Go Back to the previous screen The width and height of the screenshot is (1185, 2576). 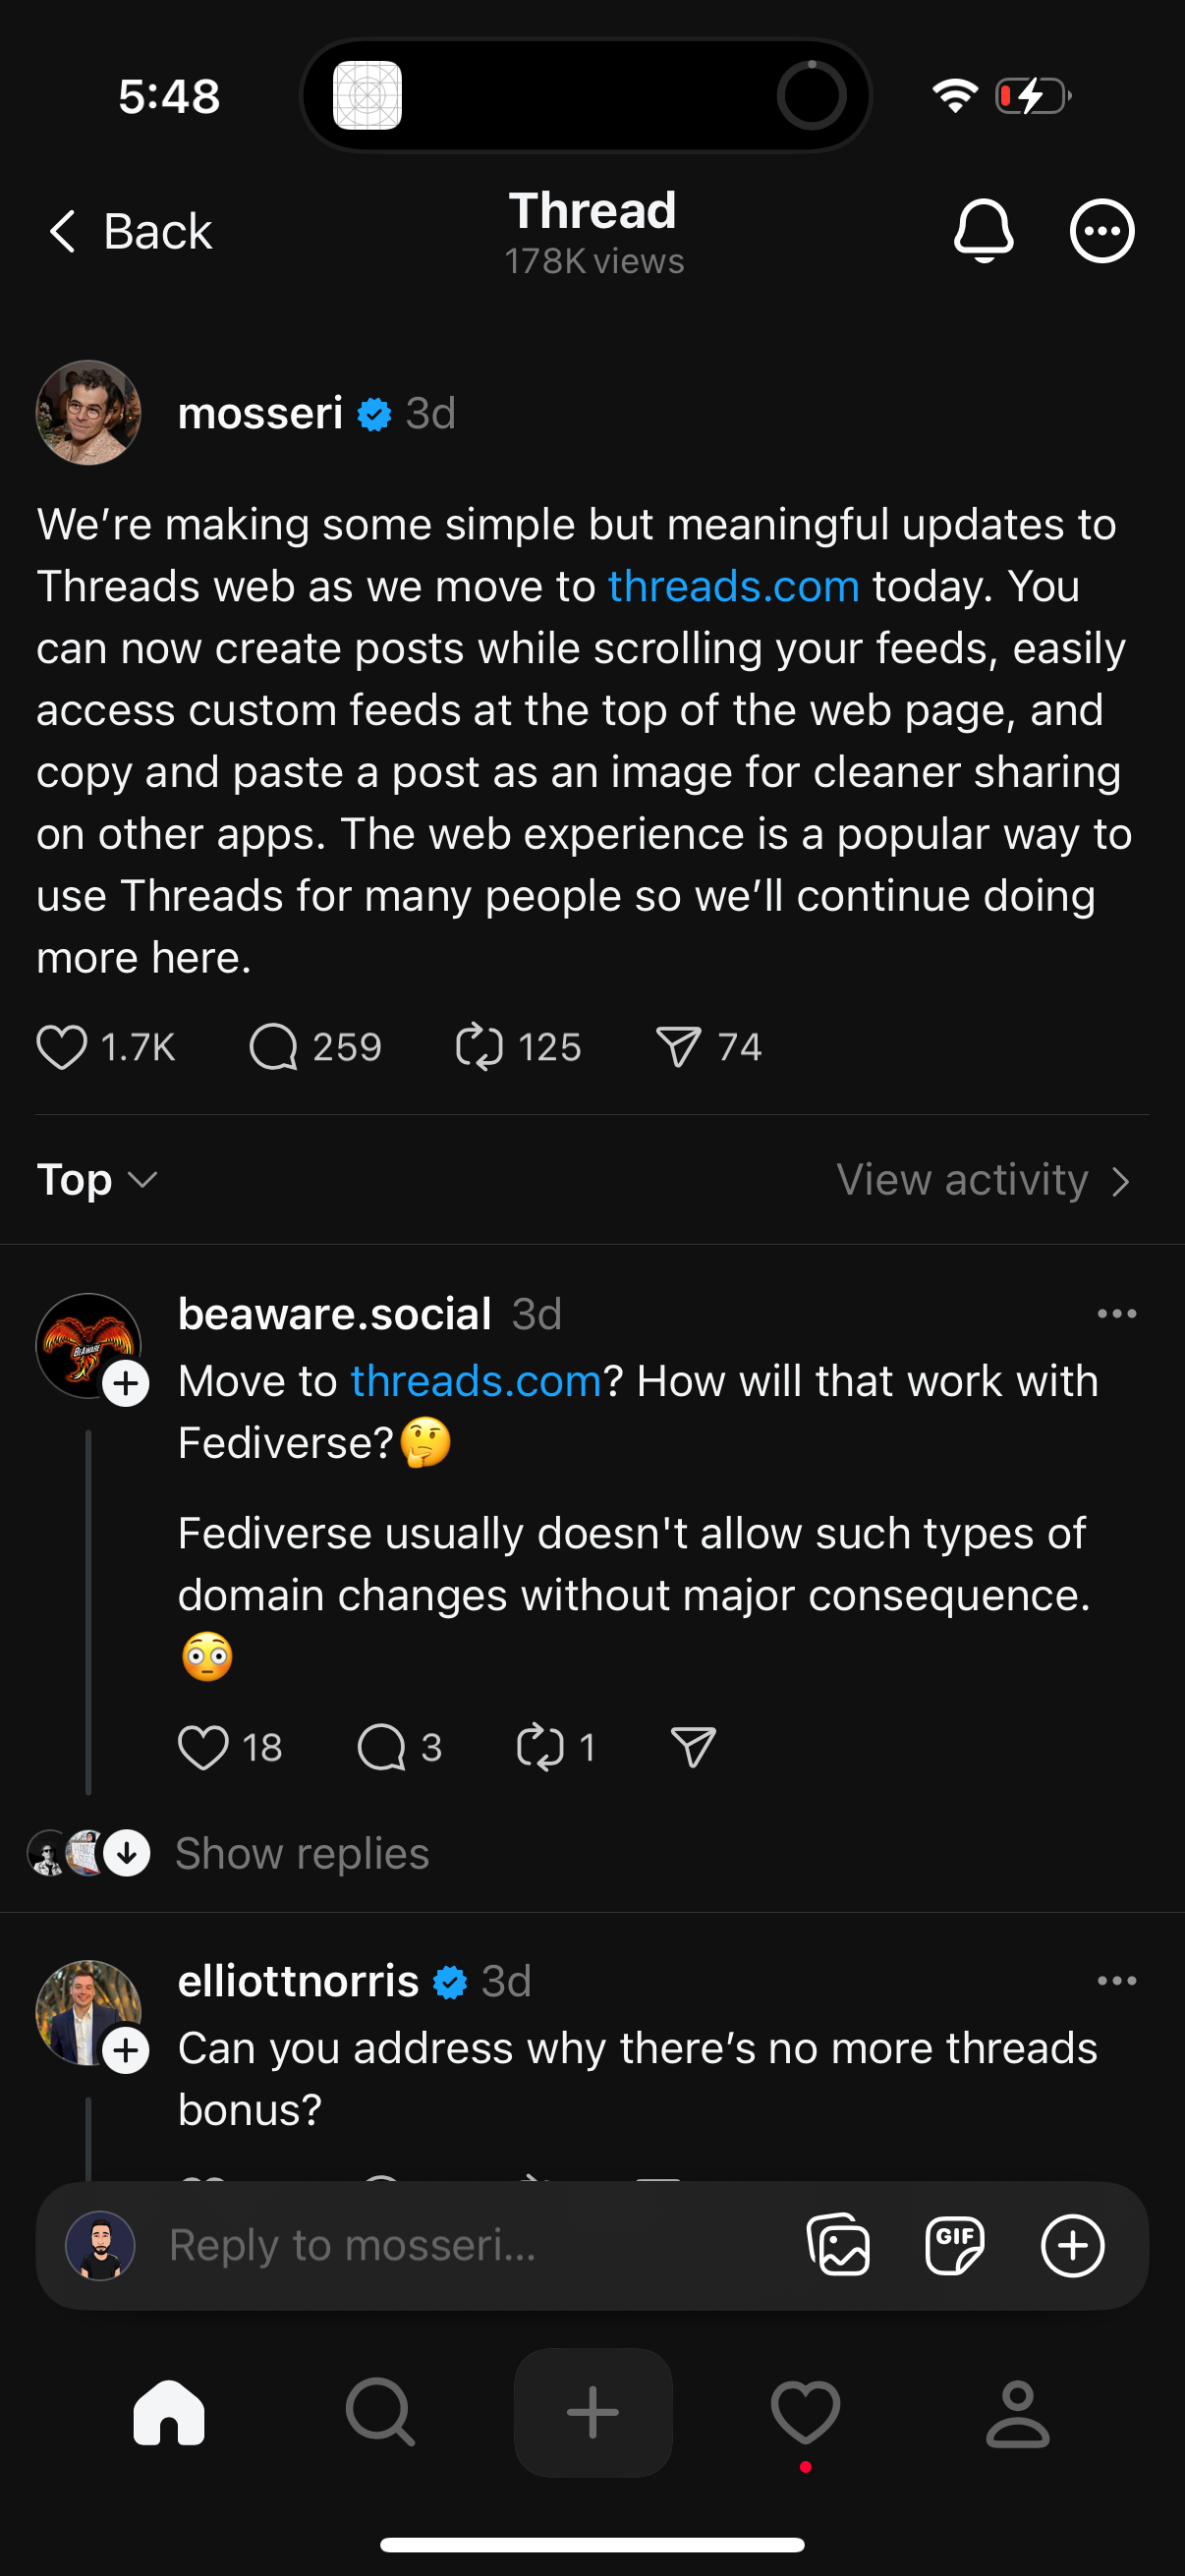(128, 230)
